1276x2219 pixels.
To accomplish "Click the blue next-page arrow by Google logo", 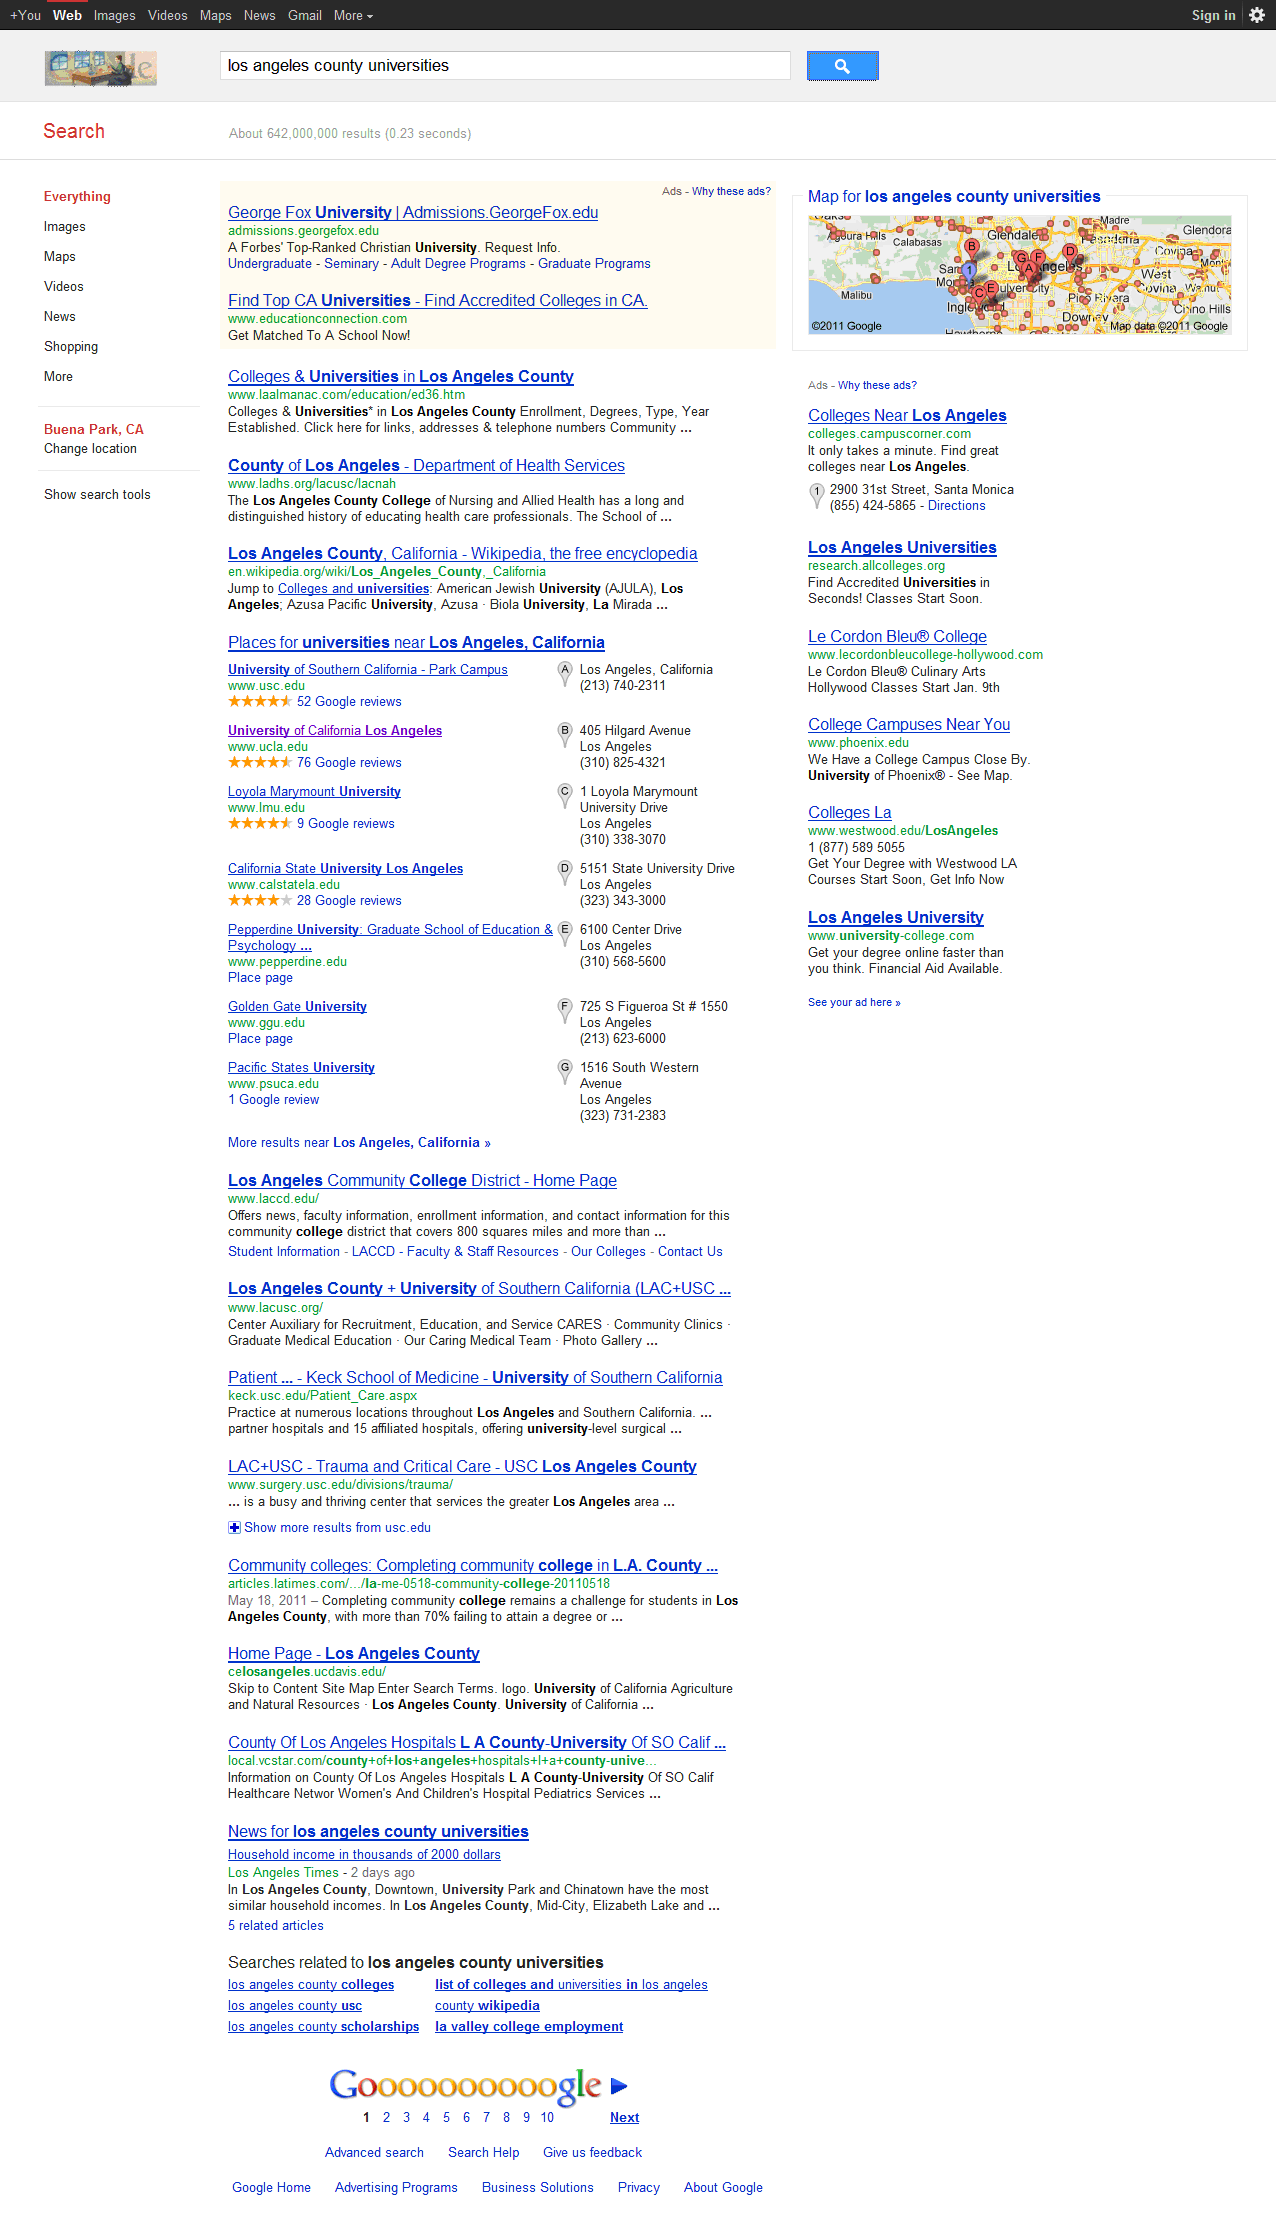I will 619,2085.
